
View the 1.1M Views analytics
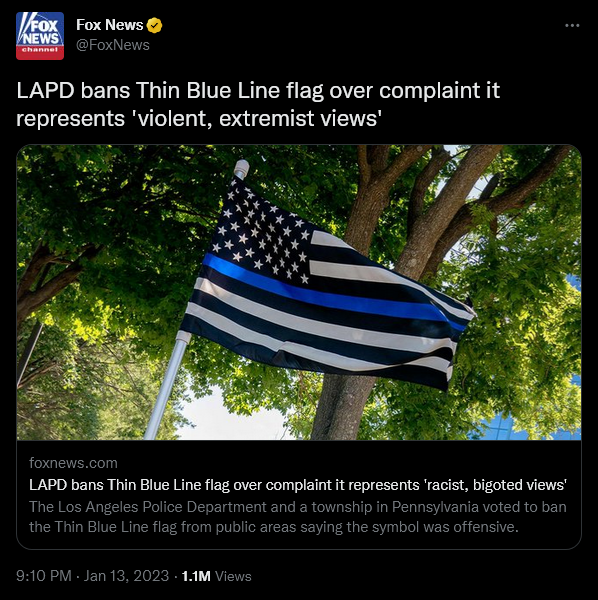click(217, 576)
